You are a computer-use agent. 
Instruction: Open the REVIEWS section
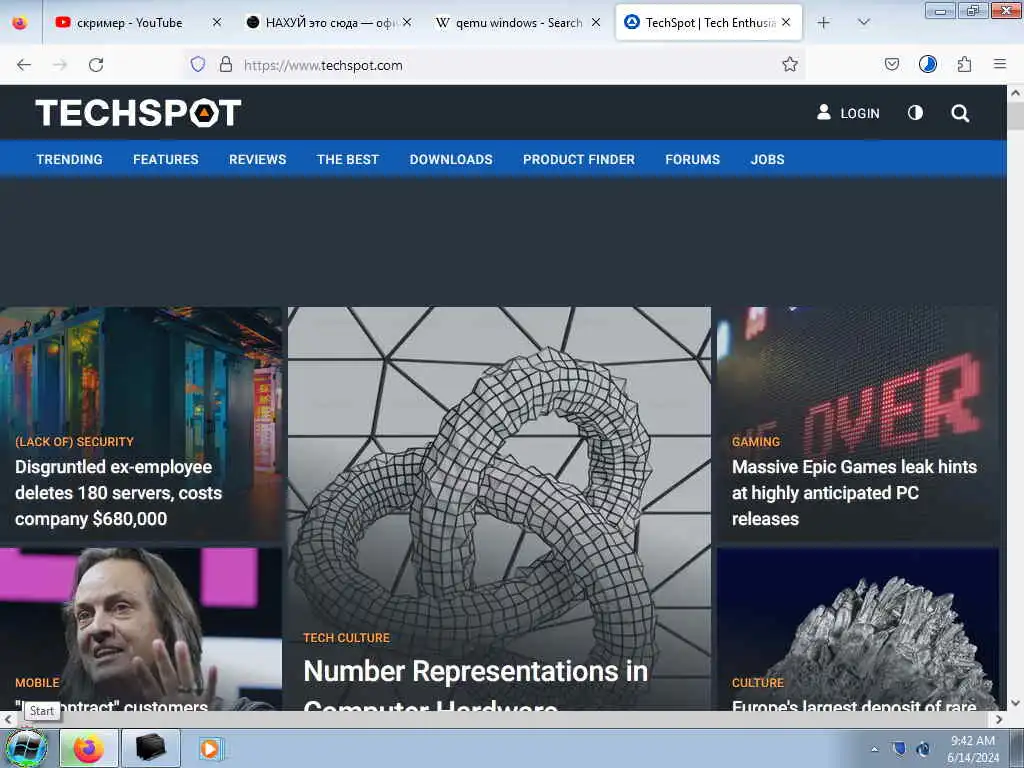pyautogui.click(x=257, y=159)
